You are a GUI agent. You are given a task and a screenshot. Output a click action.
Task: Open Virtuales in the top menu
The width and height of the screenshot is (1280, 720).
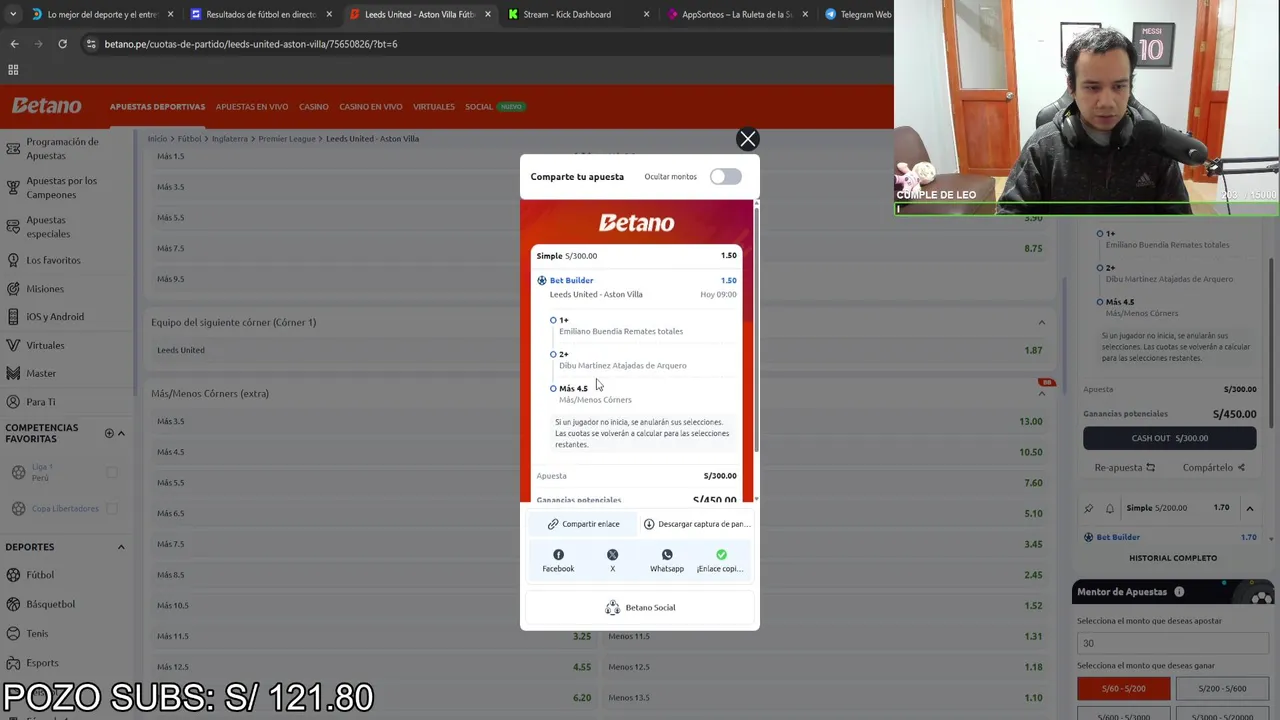pyautogui.click(x=433, y=107)
